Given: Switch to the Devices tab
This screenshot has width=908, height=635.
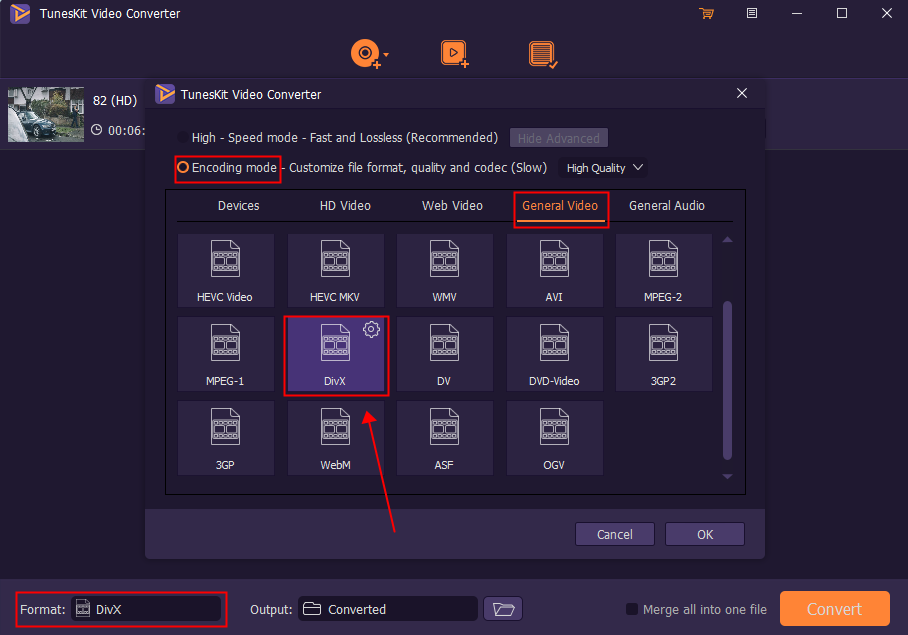Looking at the screenshot, I should coord(239,206).
